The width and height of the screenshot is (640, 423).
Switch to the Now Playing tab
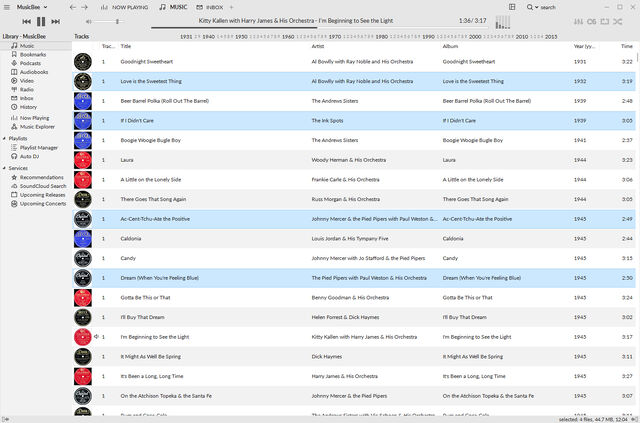124,7
